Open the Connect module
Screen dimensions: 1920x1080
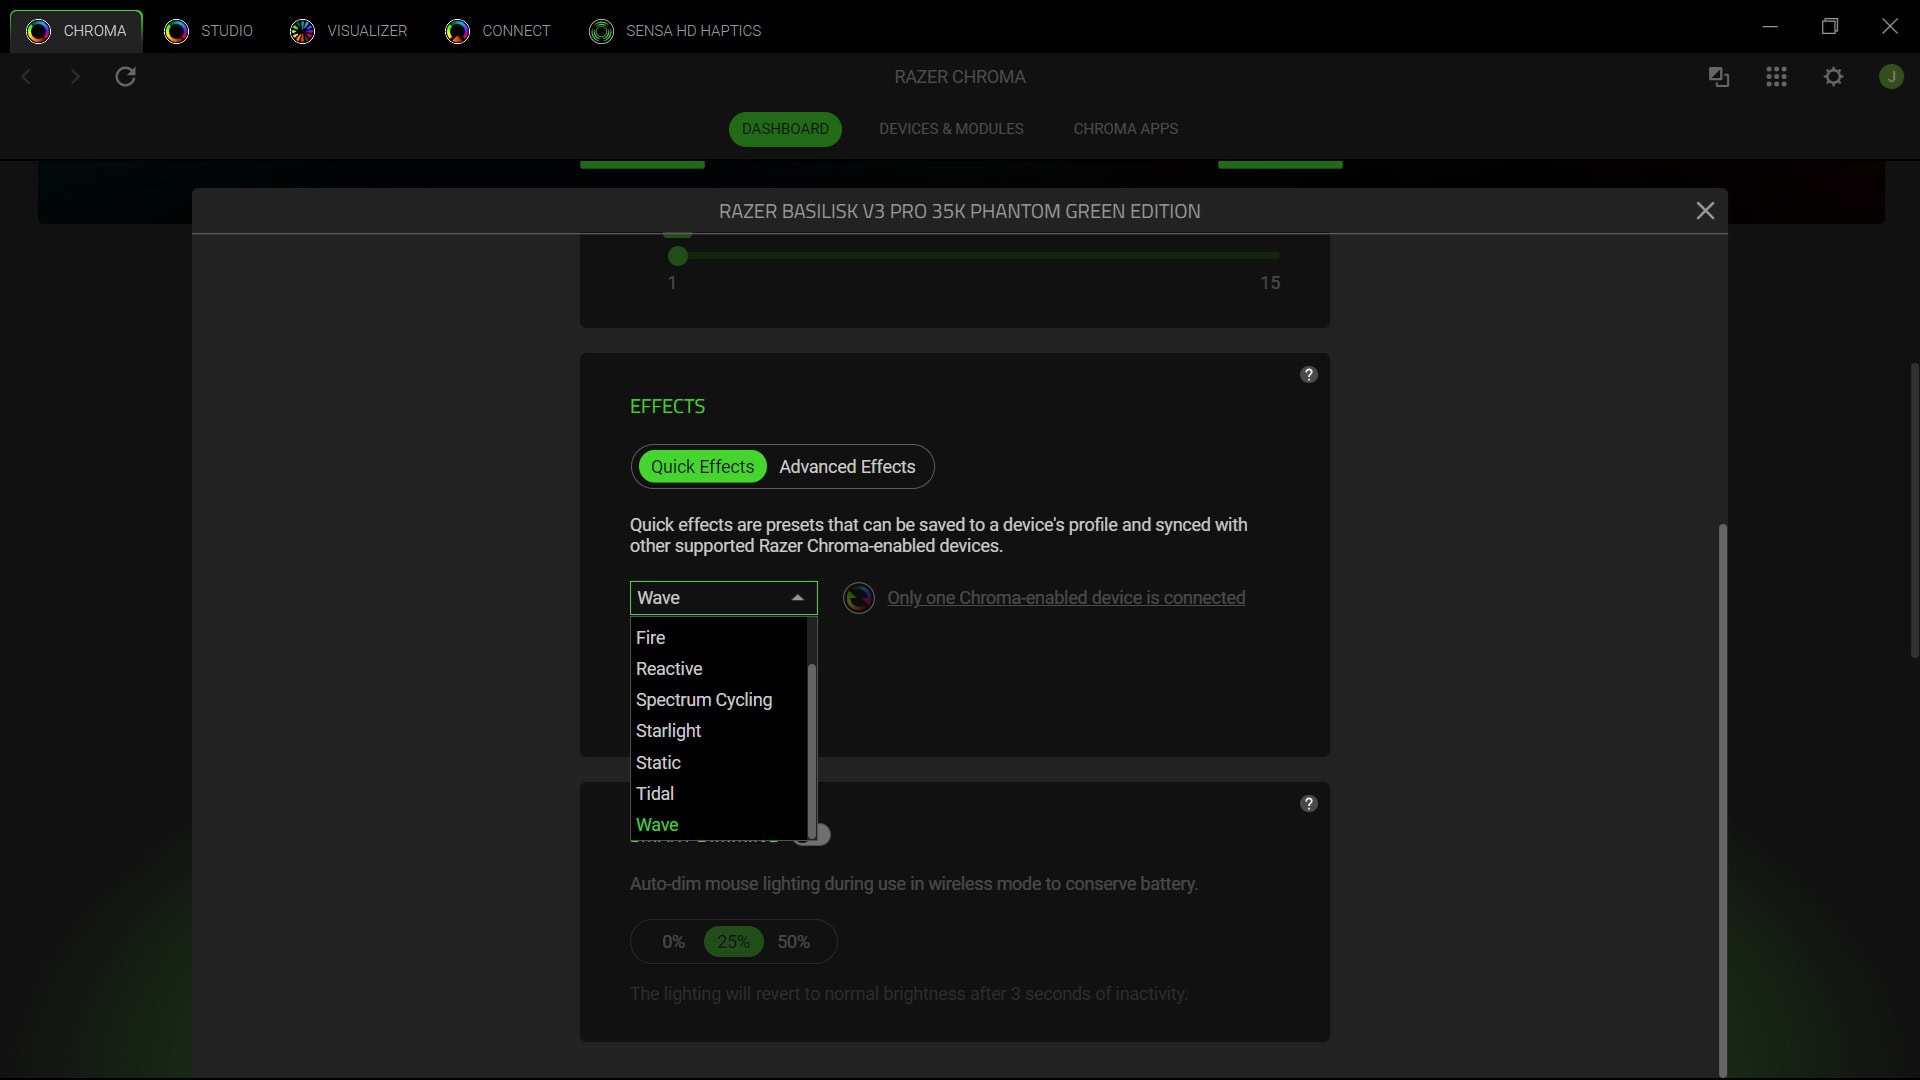497,31
